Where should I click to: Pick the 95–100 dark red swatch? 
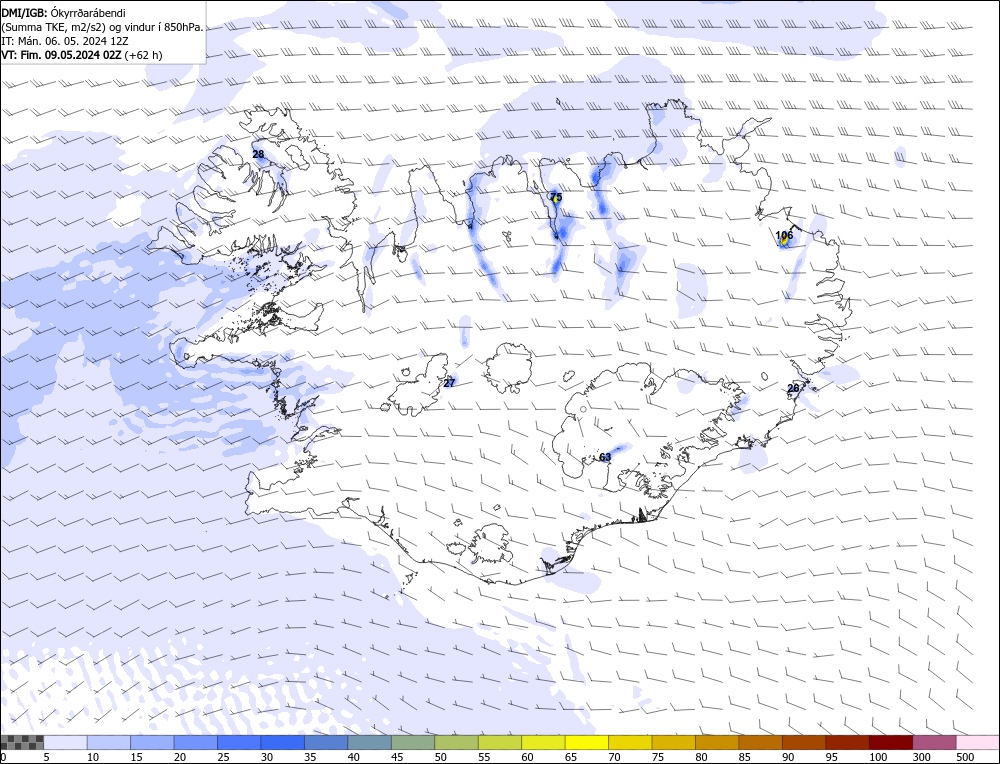tap(846, 742)
